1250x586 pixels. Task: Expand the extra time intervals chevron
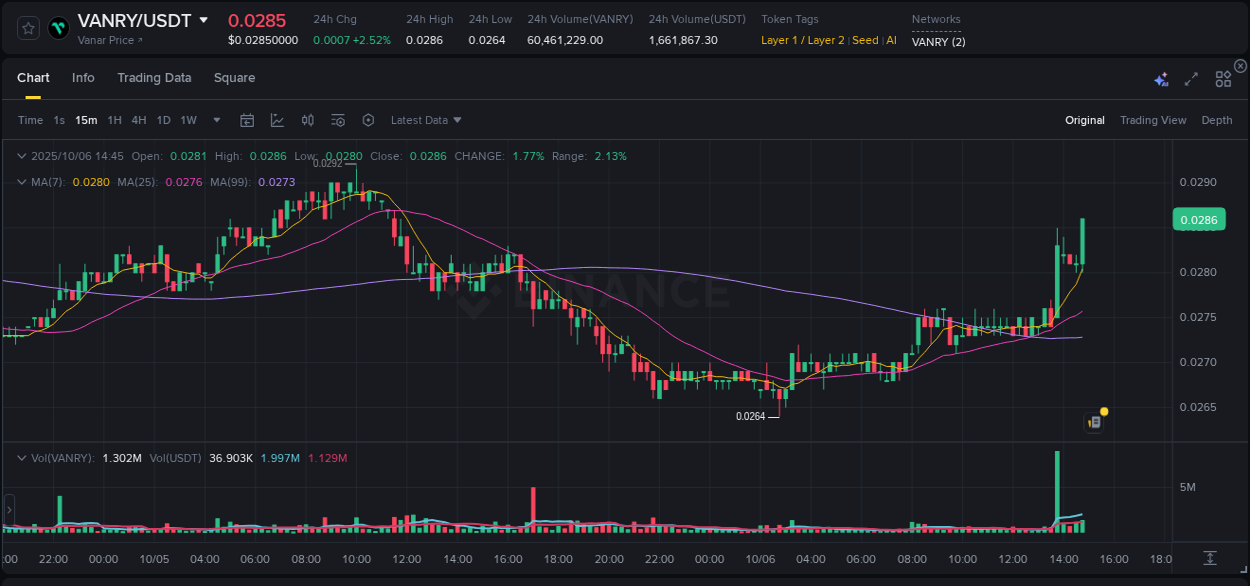pos(215,120)
